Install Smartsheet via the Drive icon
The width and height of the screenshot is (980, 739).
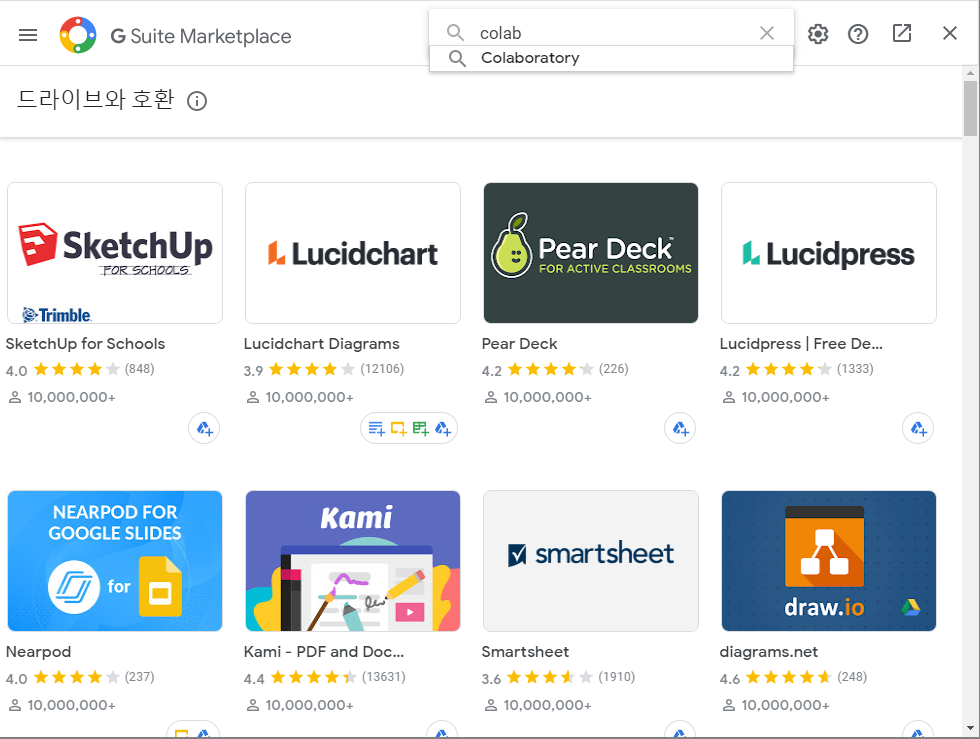[680, 731]
